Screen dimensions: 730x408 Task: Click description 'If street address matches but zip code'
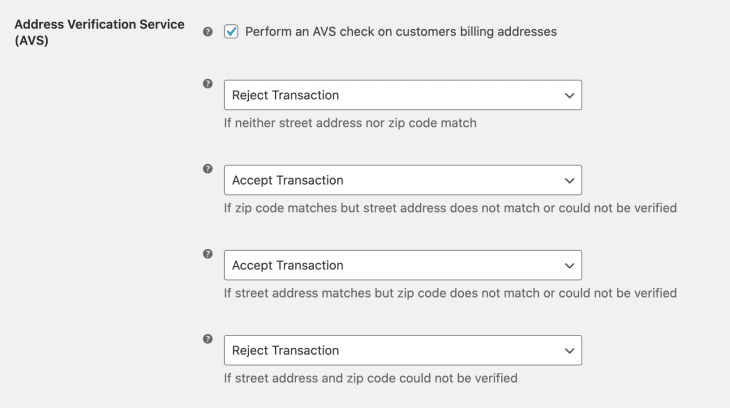tap(450, 293)
